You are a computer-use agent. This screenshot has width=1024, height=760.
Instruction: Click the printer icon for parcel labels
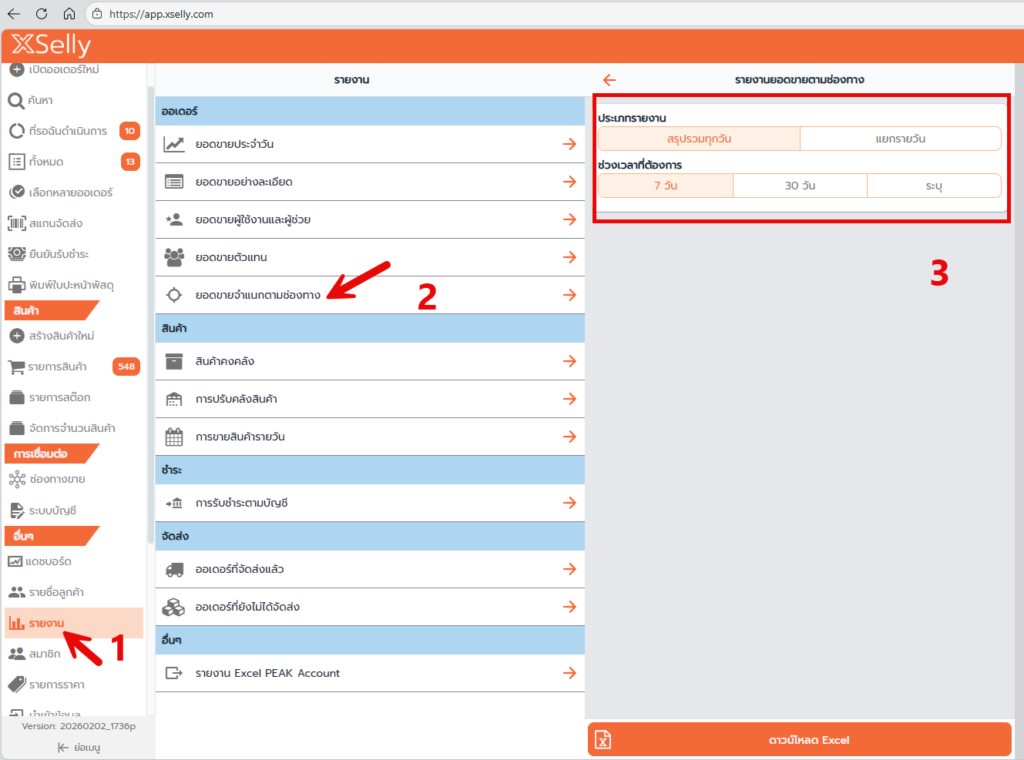tap(16, 285)
